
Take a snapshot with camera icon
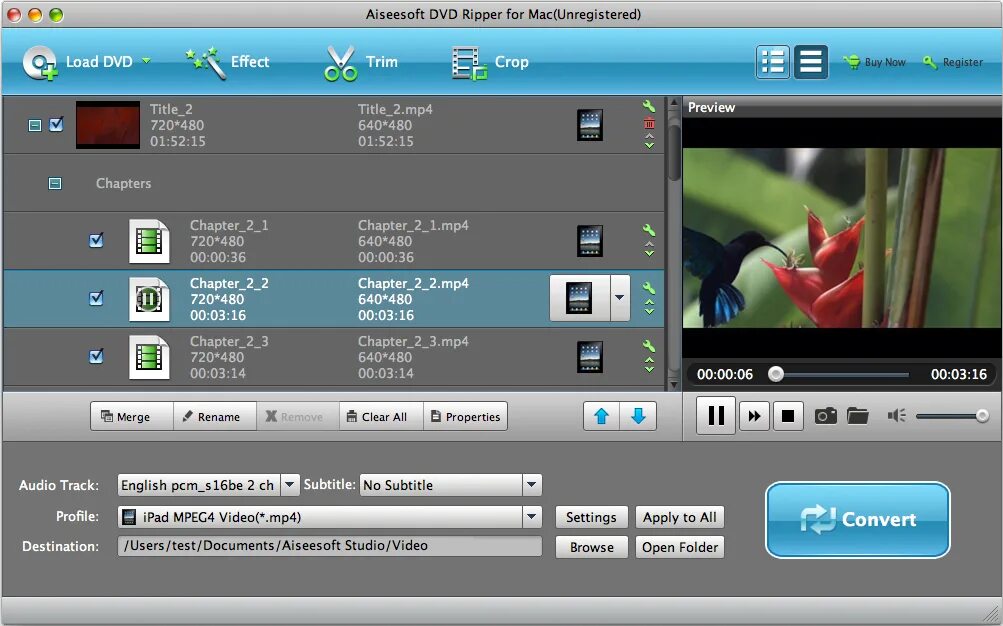[x=825, y=416]
